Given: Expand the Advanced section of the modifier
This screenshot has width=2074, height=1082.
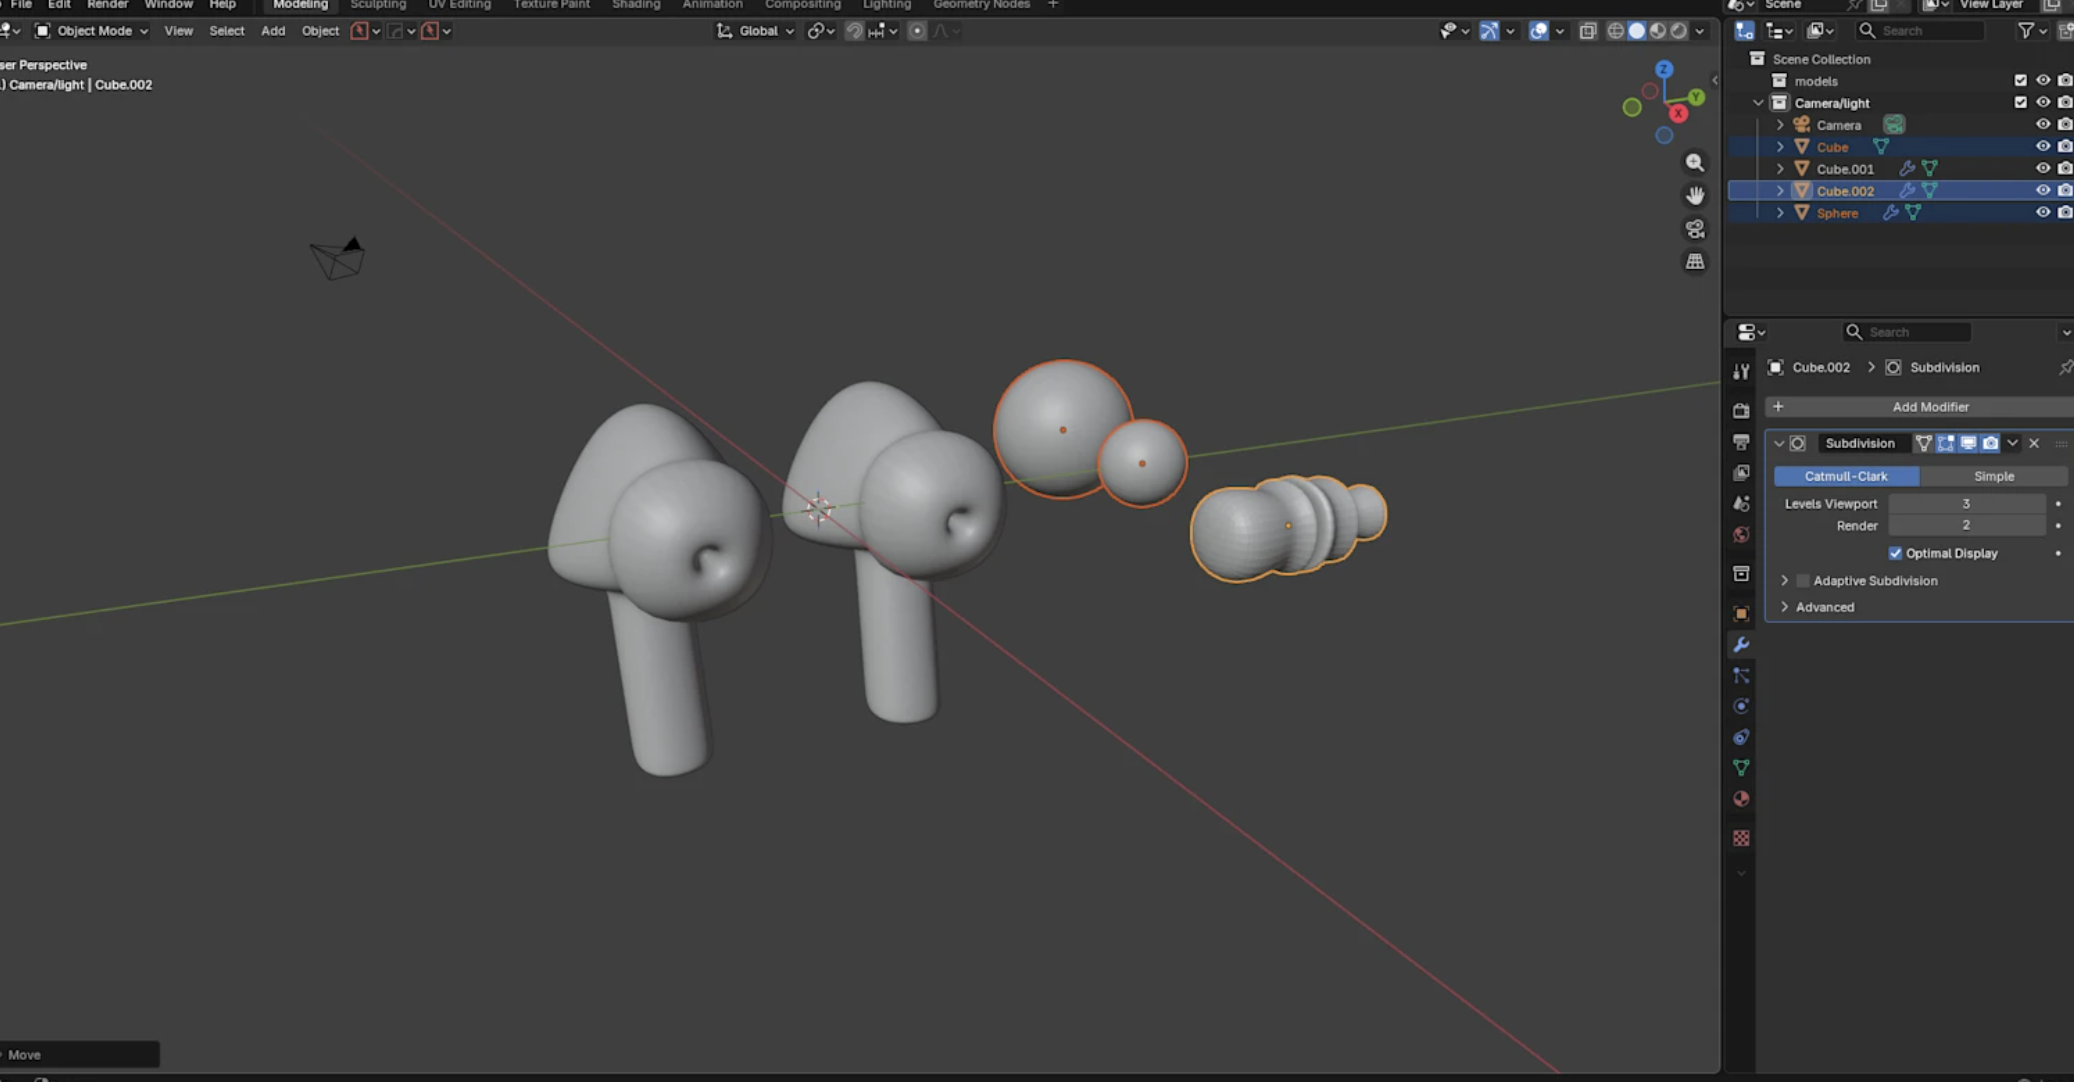Looking at the screenshot, I should click(1786, 607).
